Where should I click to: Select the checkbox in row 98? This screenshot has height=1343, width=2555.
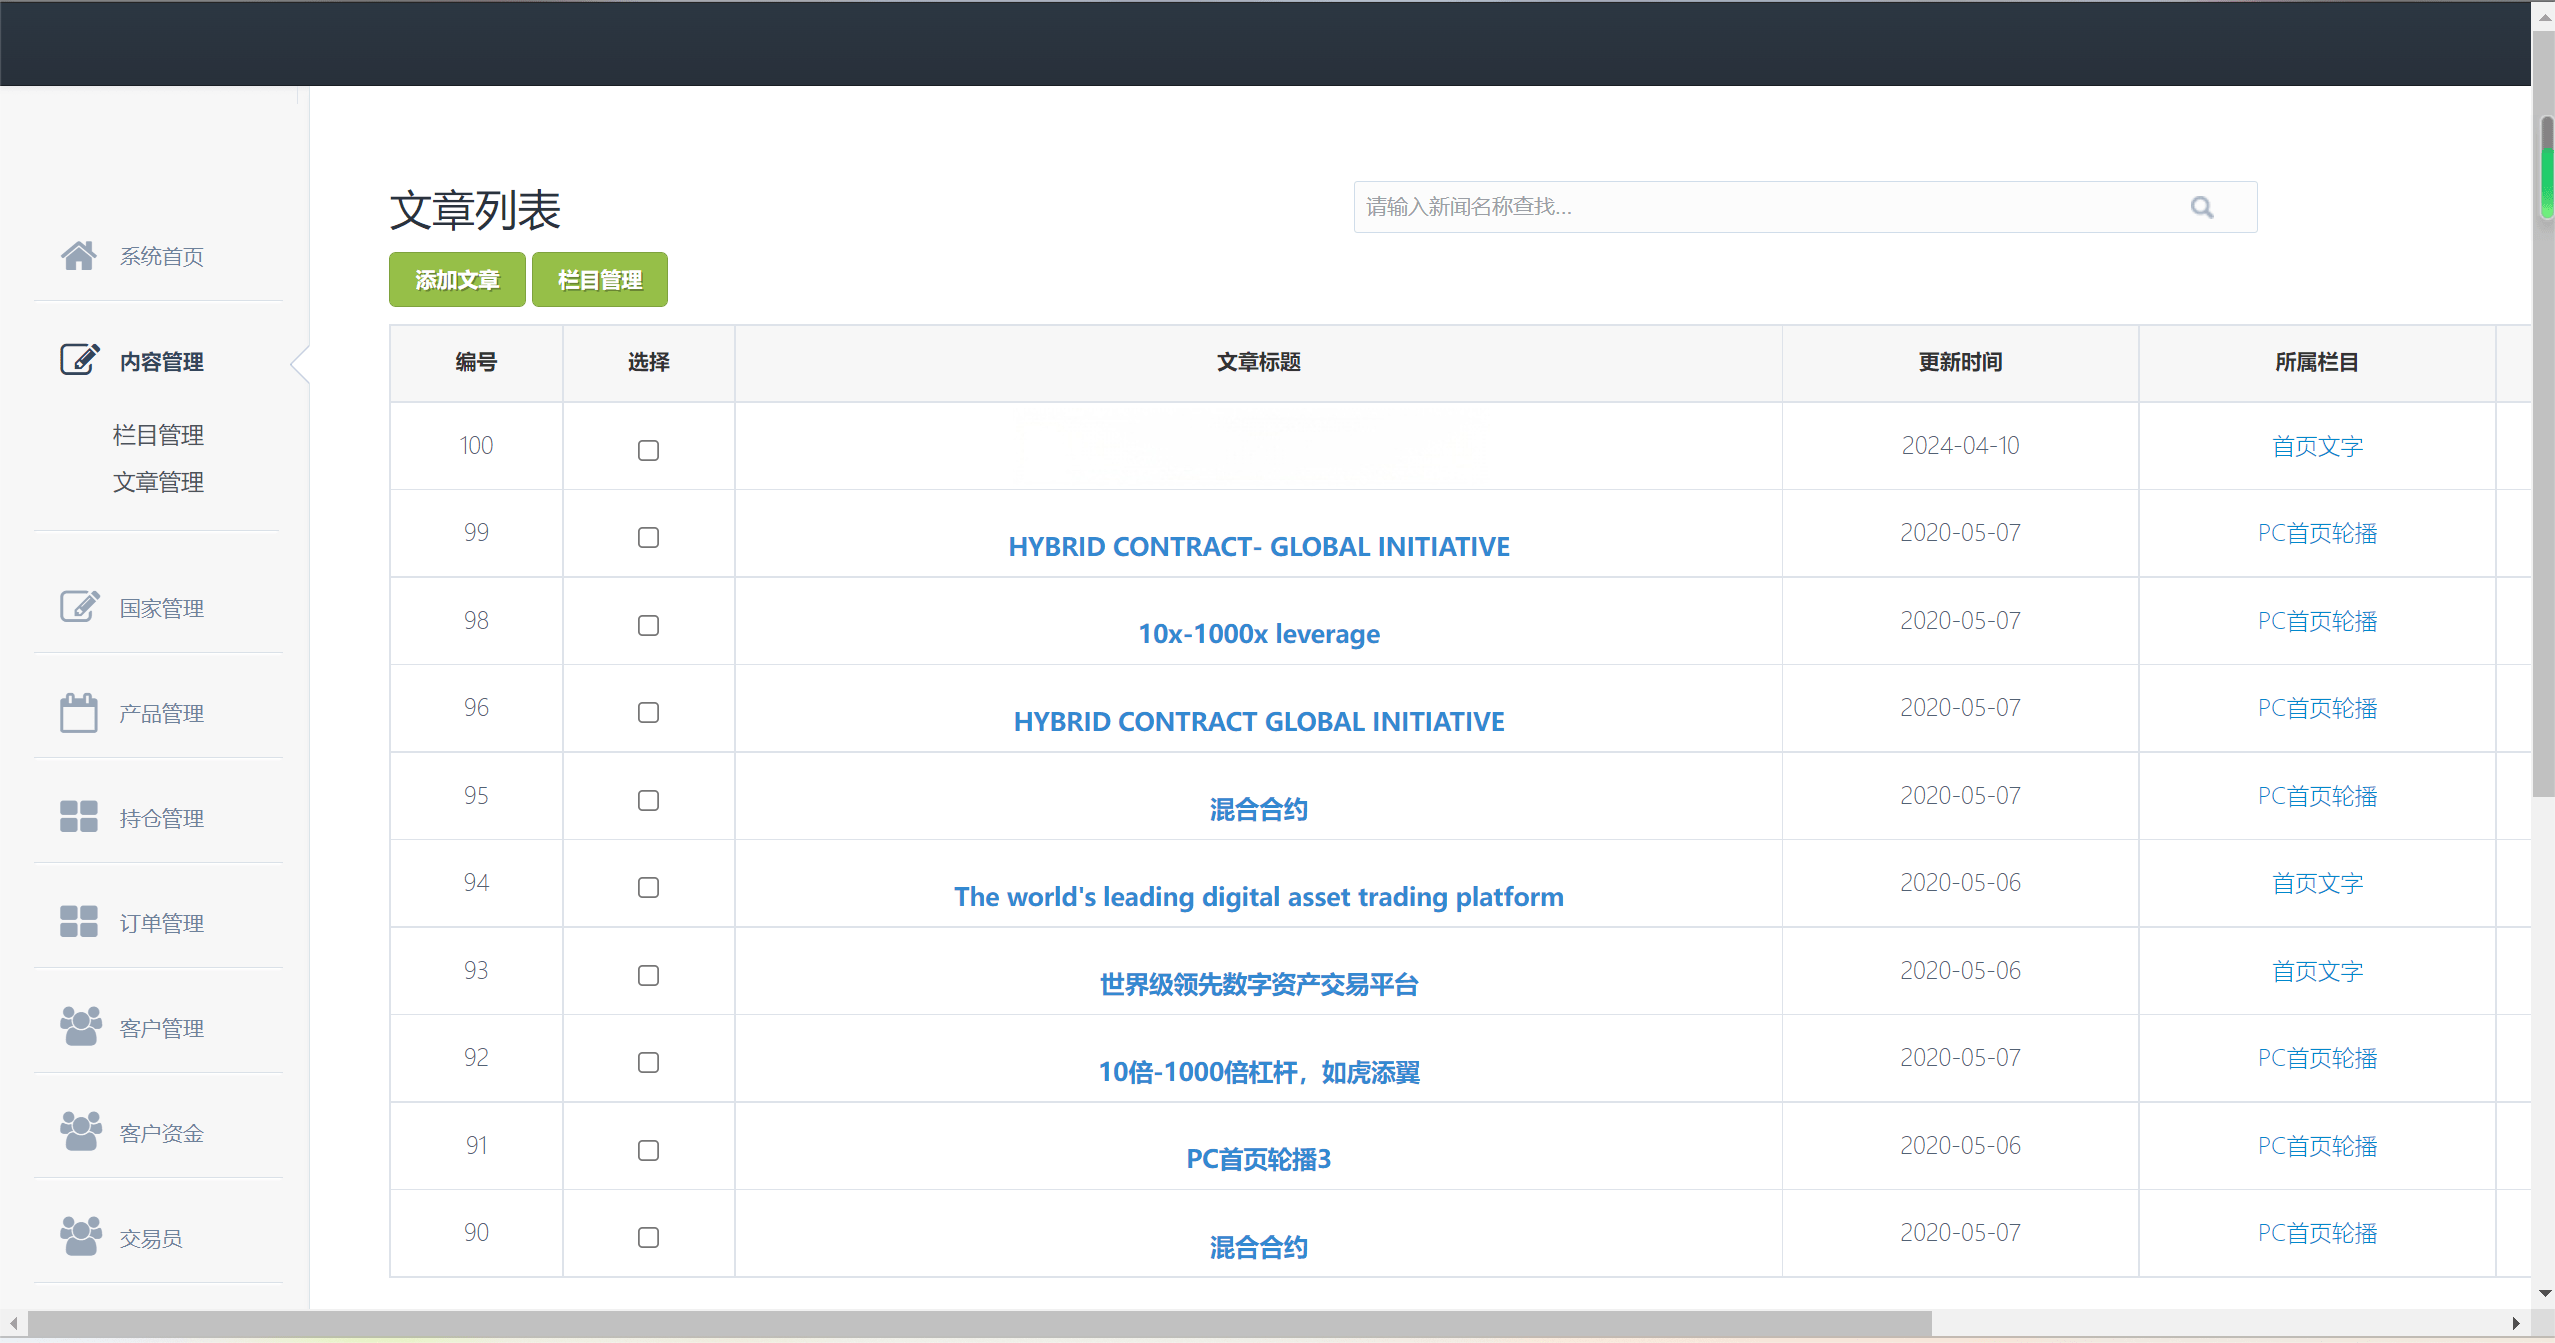click(648, 625)
